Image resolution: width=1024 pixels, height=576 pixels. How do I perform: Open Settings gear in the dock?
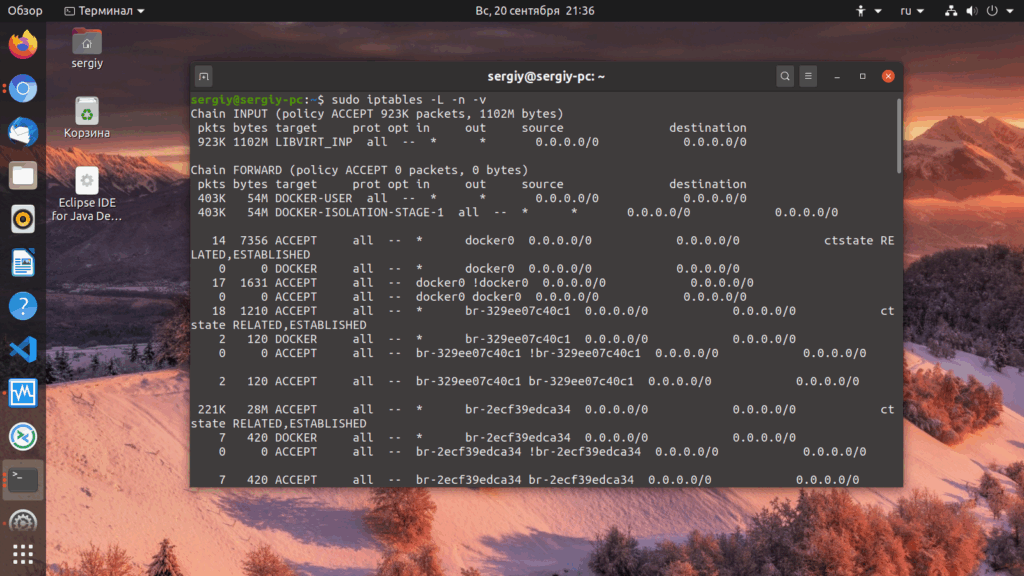(x=23, y=521)
